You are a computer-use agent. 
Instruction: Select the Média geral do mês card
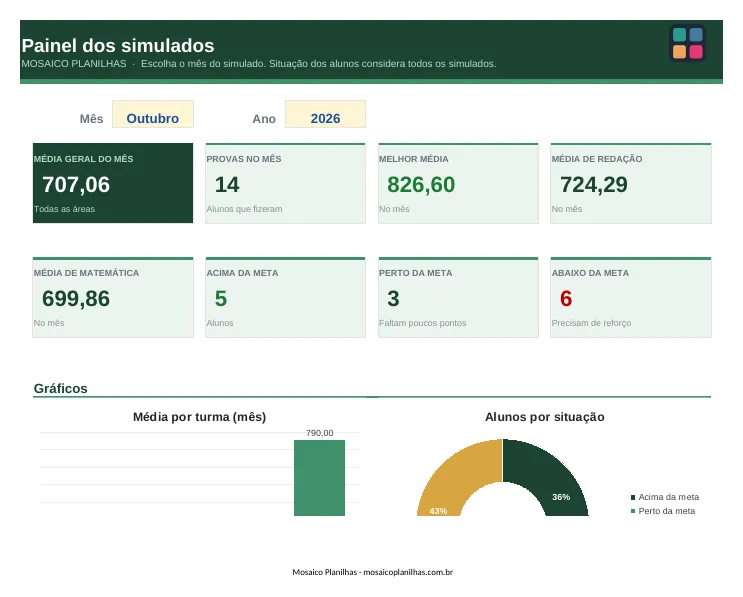[113, 183]
